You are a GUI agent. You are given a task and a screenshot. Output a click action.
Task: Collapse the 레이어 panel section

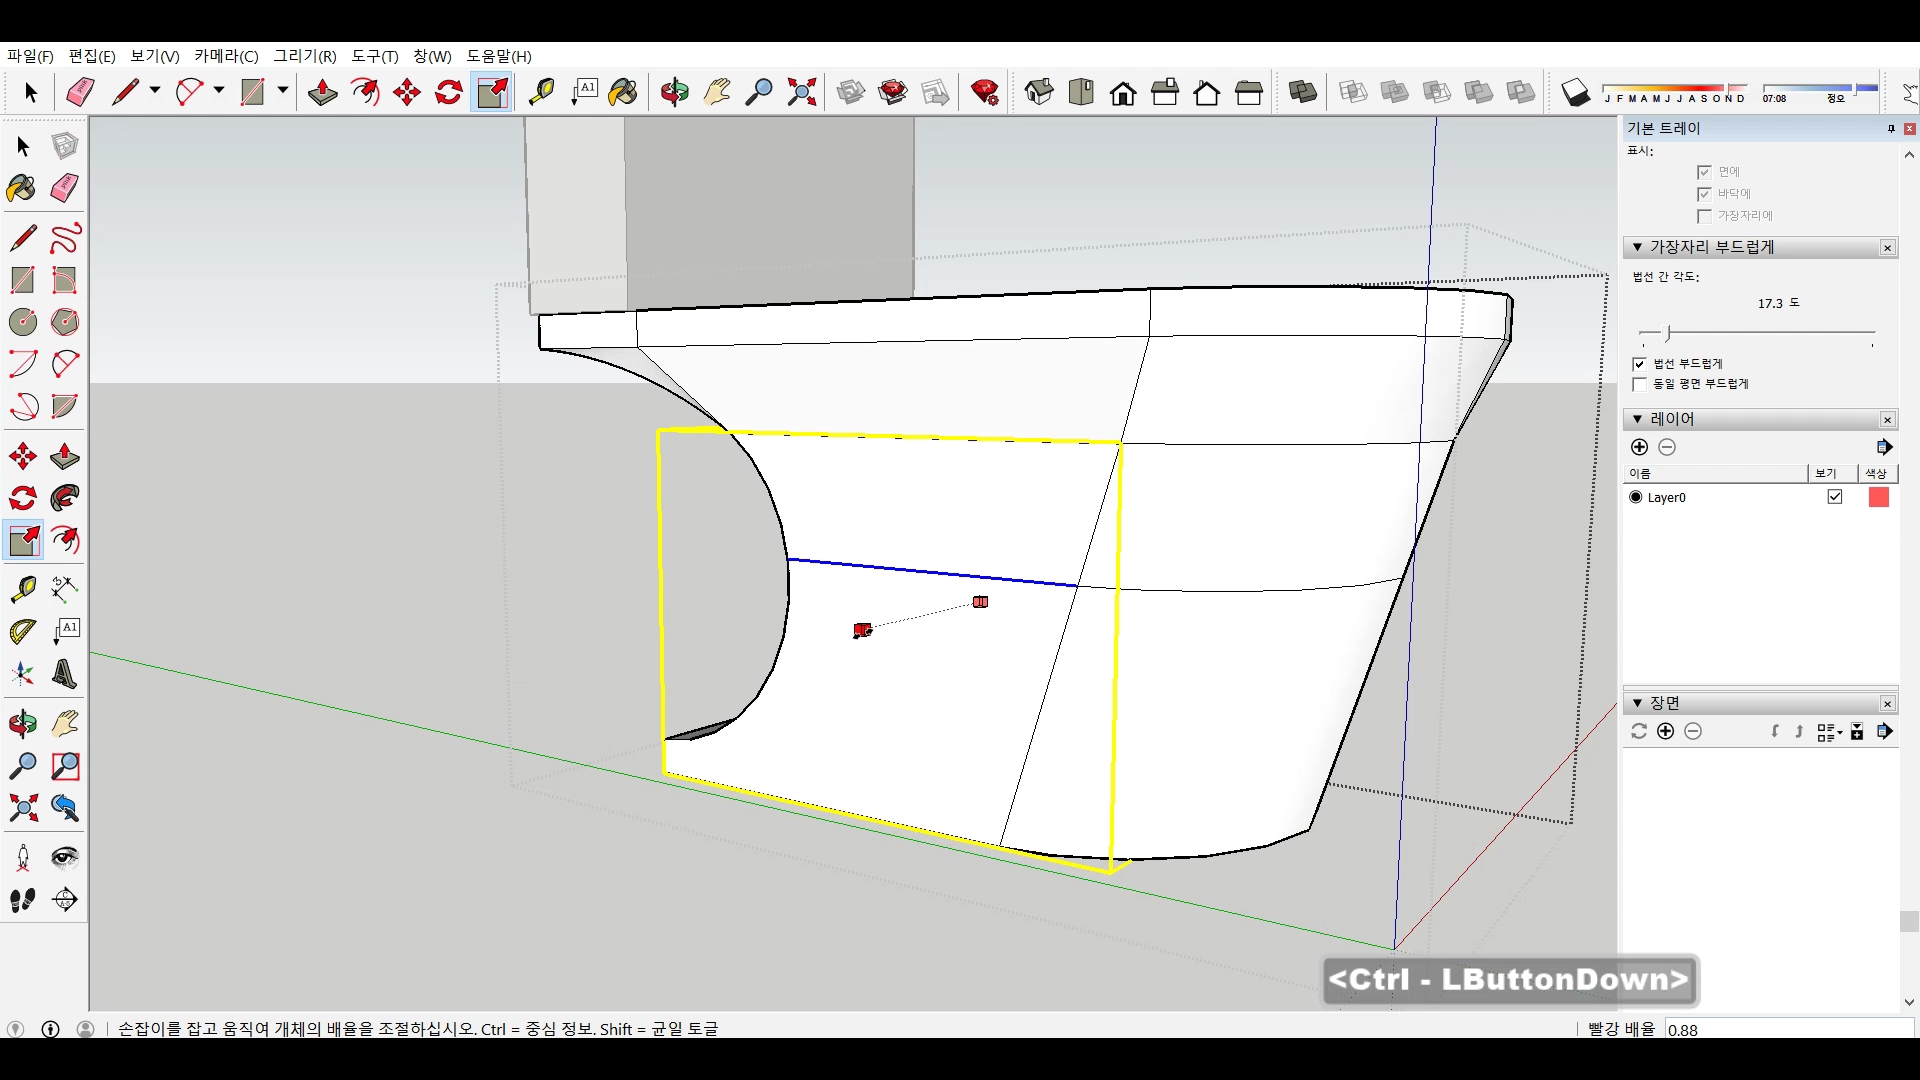[1637, 419]
